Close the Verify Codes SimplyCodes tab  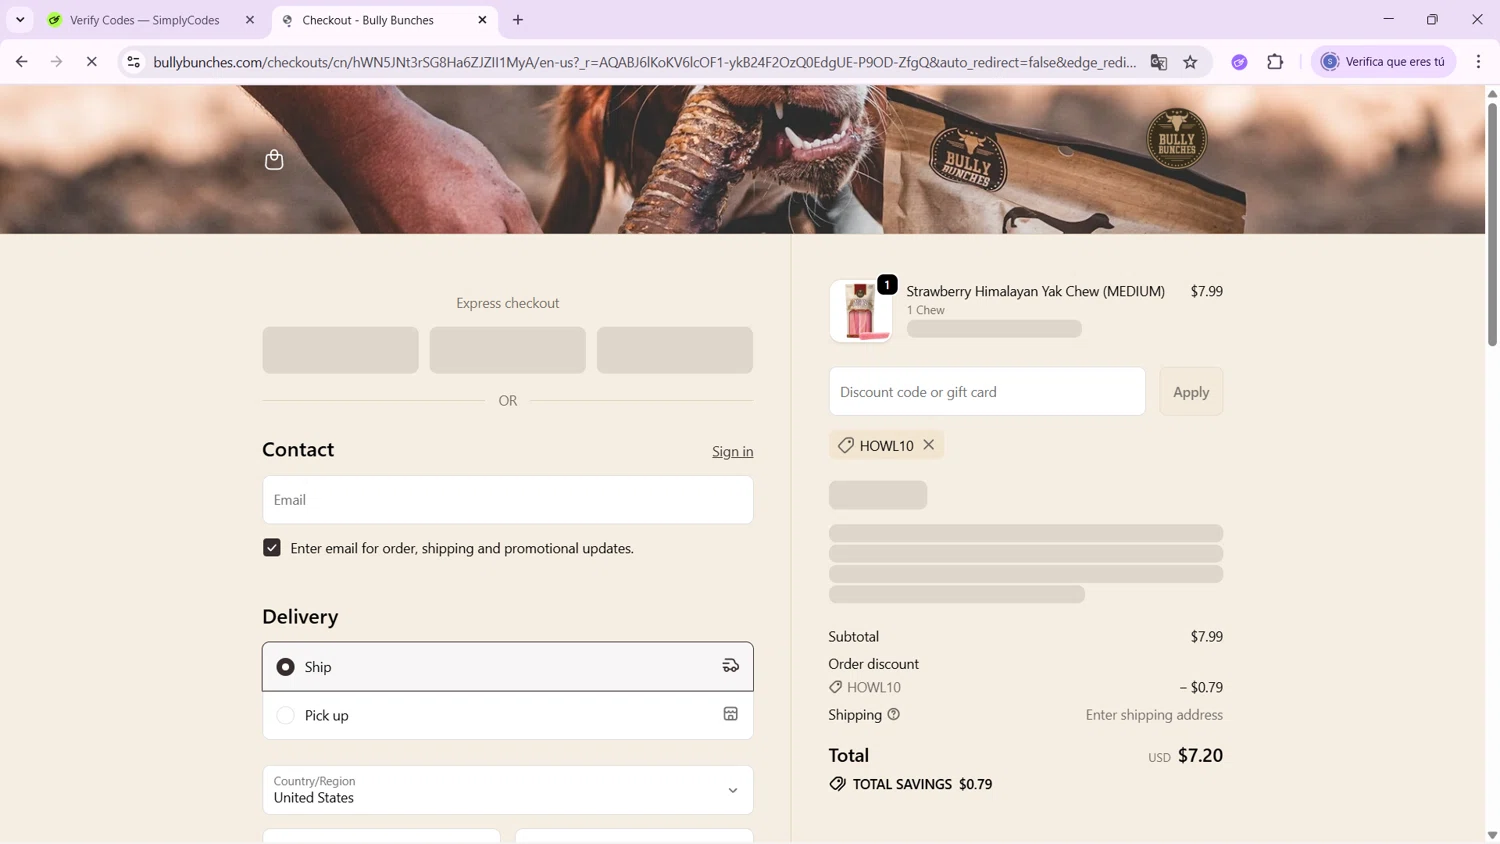250,20
